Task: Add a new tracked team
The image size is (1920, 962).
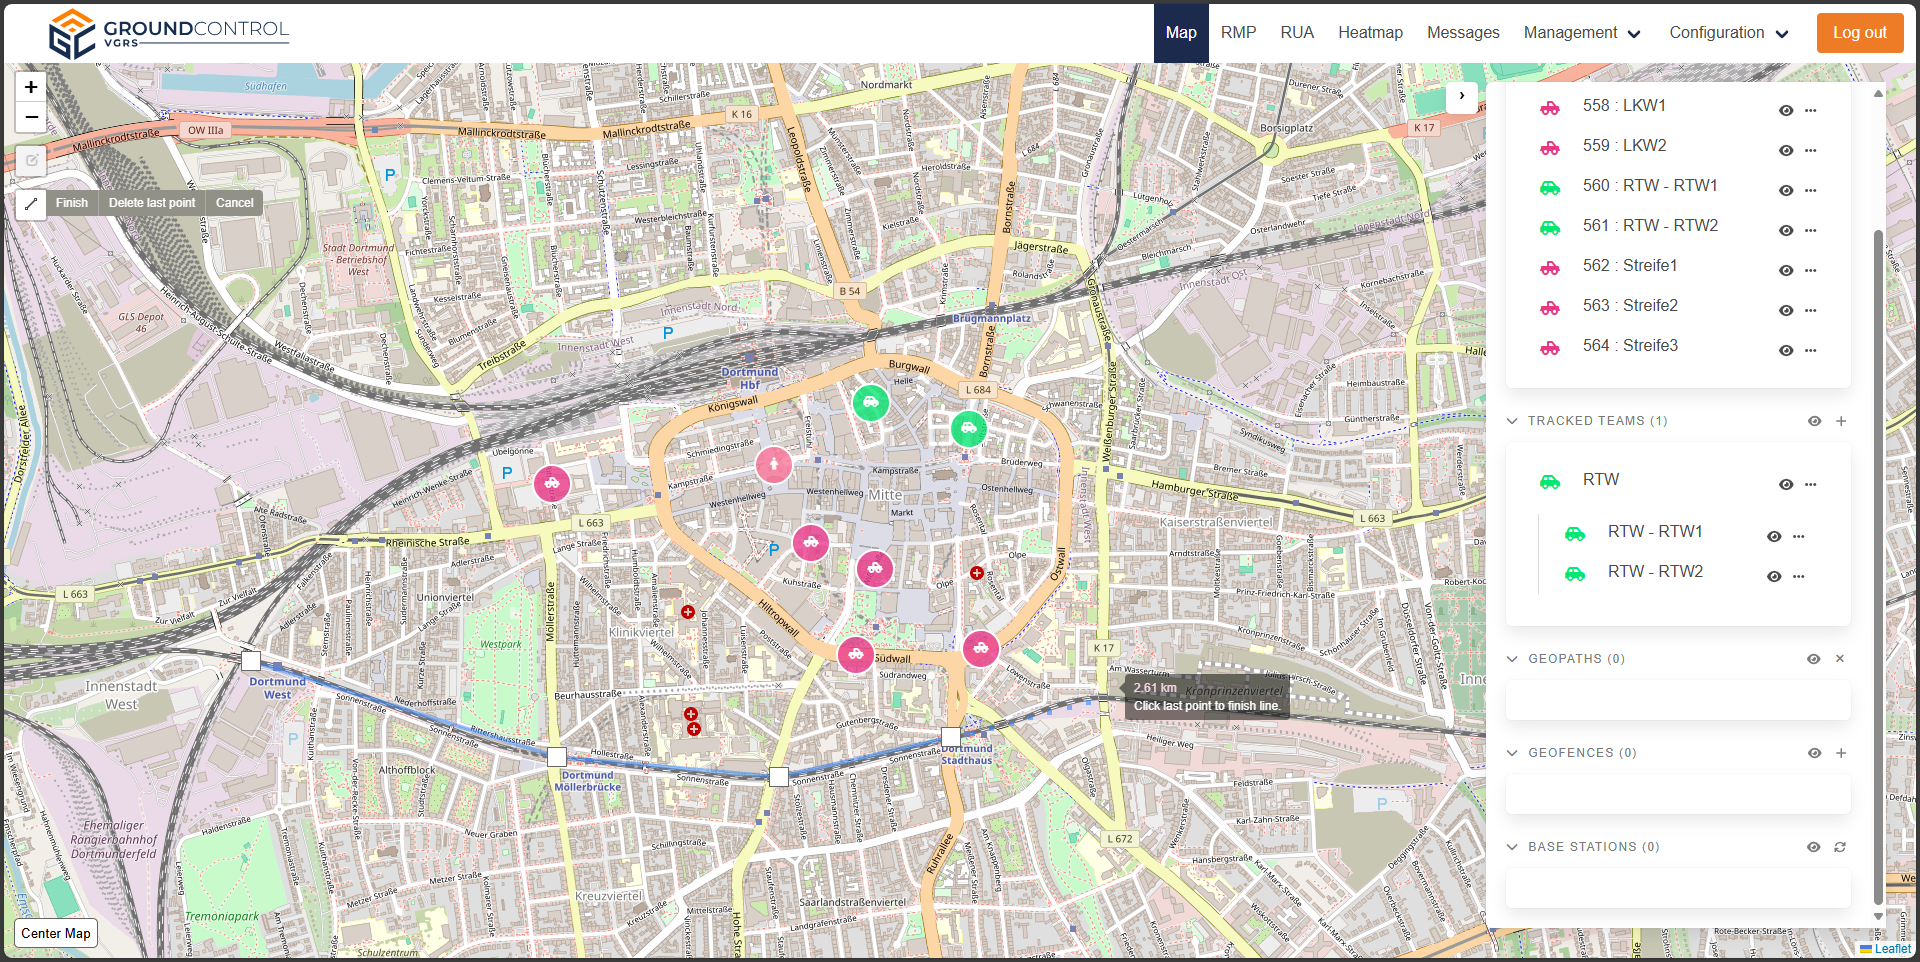Action: pos(1840,421)
